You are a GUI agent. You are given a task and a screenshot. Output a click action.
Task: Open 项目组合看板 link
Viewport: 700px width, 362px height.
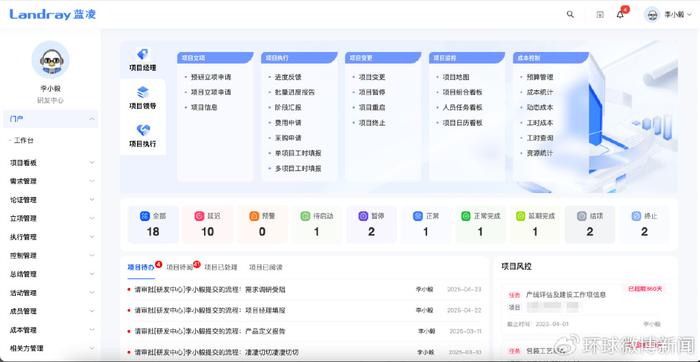[x=462, y=92]
